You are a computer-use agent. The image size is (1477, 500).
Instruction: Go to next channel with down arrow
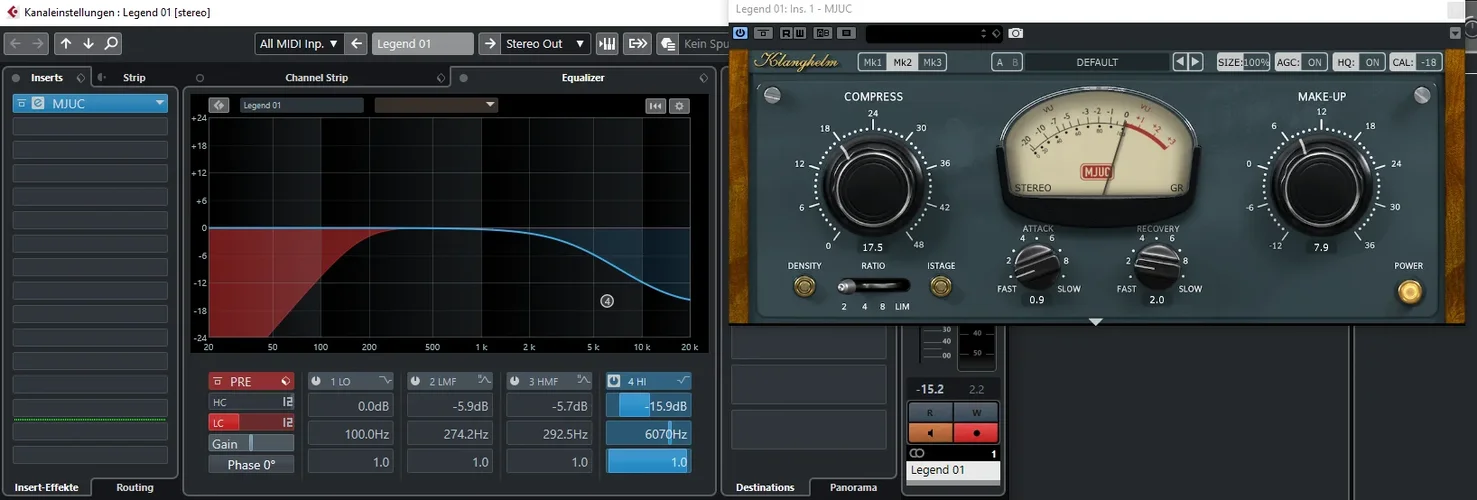point(88,44)
